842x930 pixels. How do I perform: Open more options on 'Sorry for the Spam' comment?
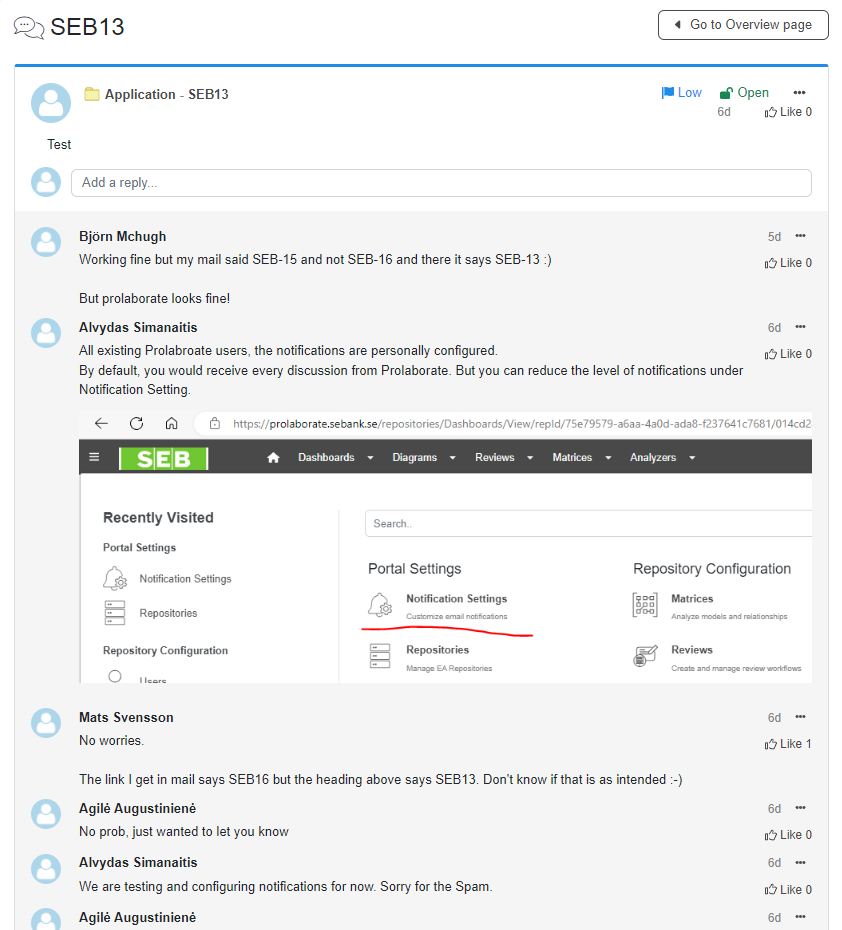coord(800,863)
